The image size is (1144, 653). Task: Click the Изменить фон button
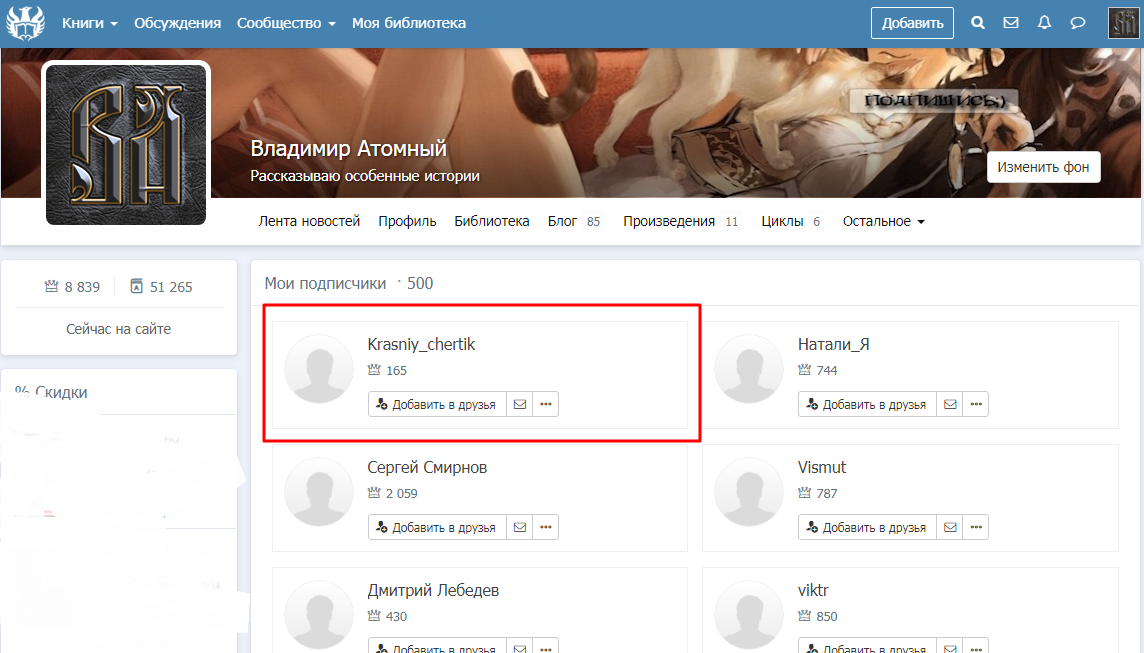(x=1043, y=167)
